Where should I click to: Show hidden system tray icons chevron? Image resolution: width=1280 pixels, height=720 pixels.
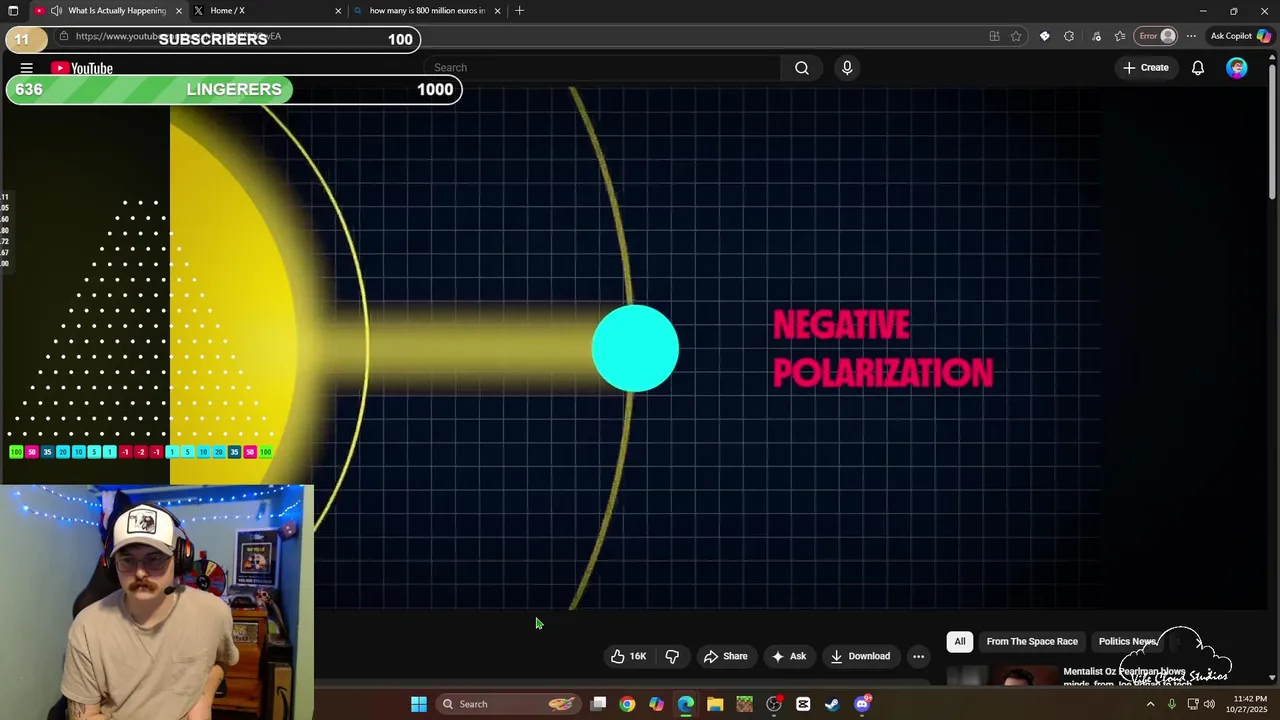pyautogui.click(x=1150, y=704)
